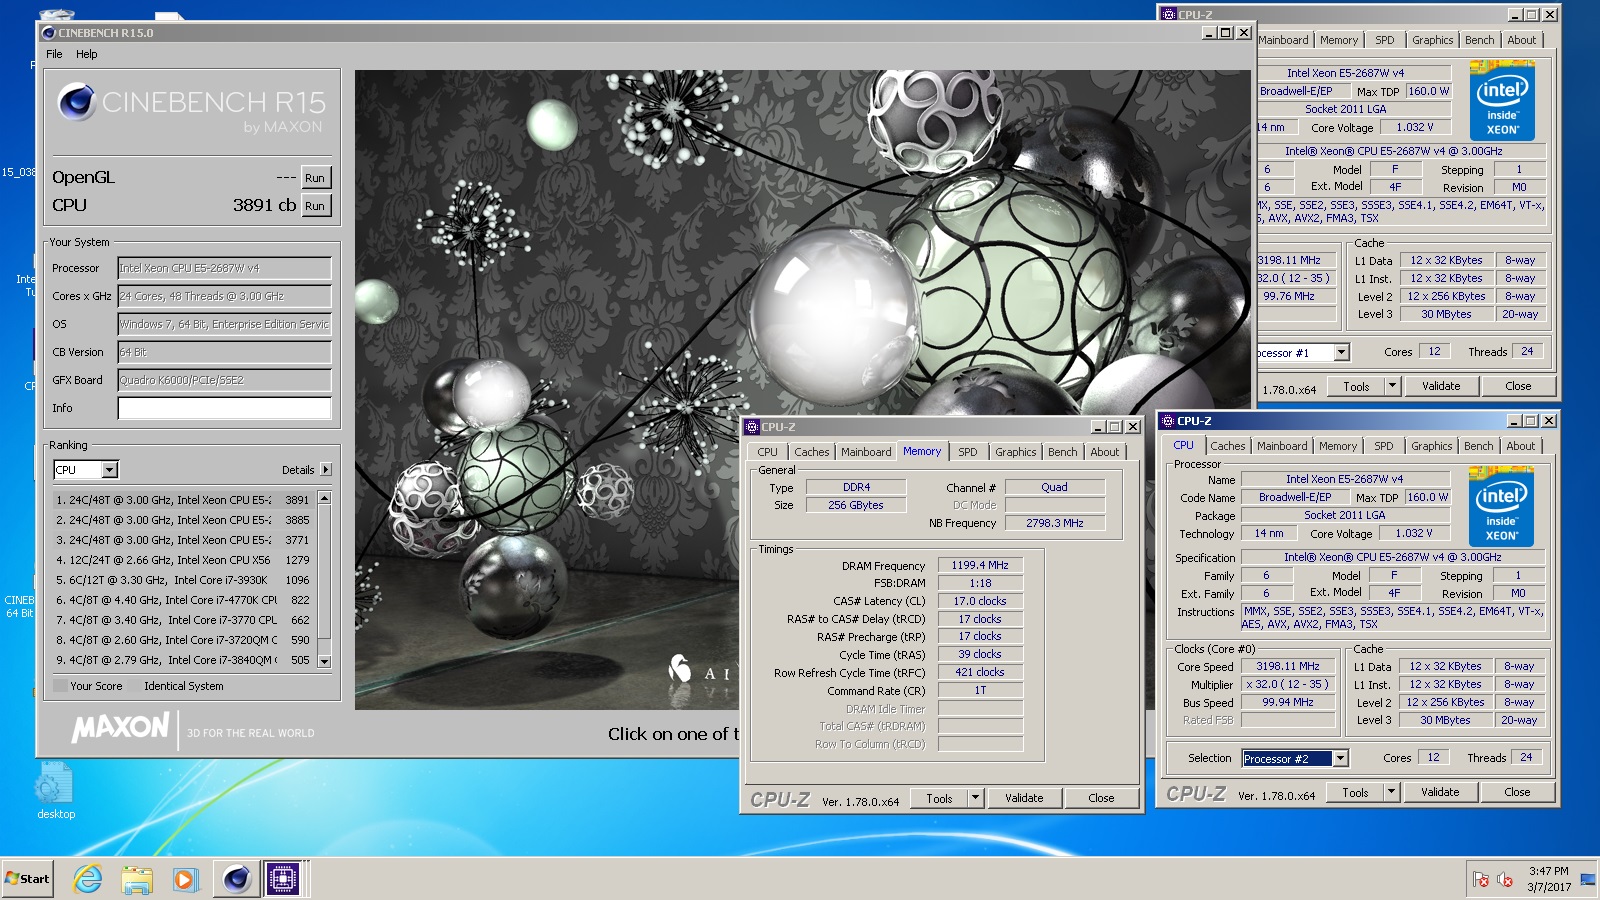Open Caches tab in the Memory CPU-Z window

point(812,452)
